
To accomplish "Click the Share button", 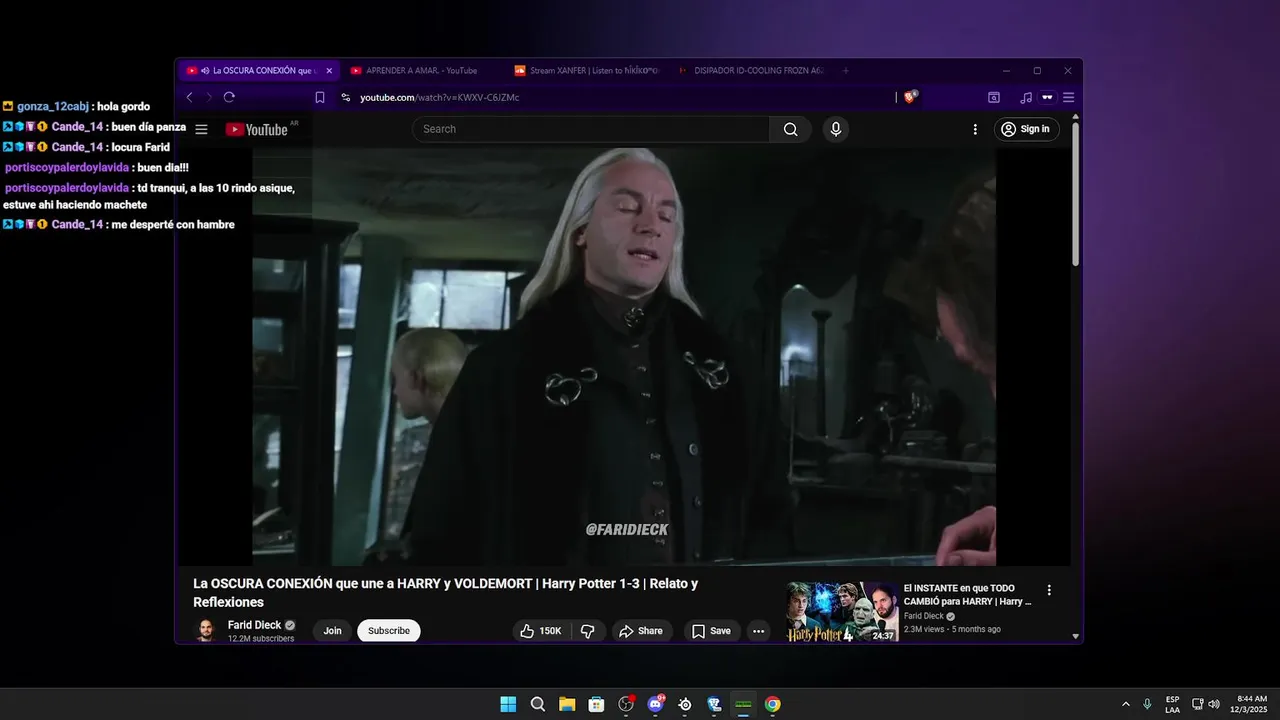I will click(x=641, y=631).
